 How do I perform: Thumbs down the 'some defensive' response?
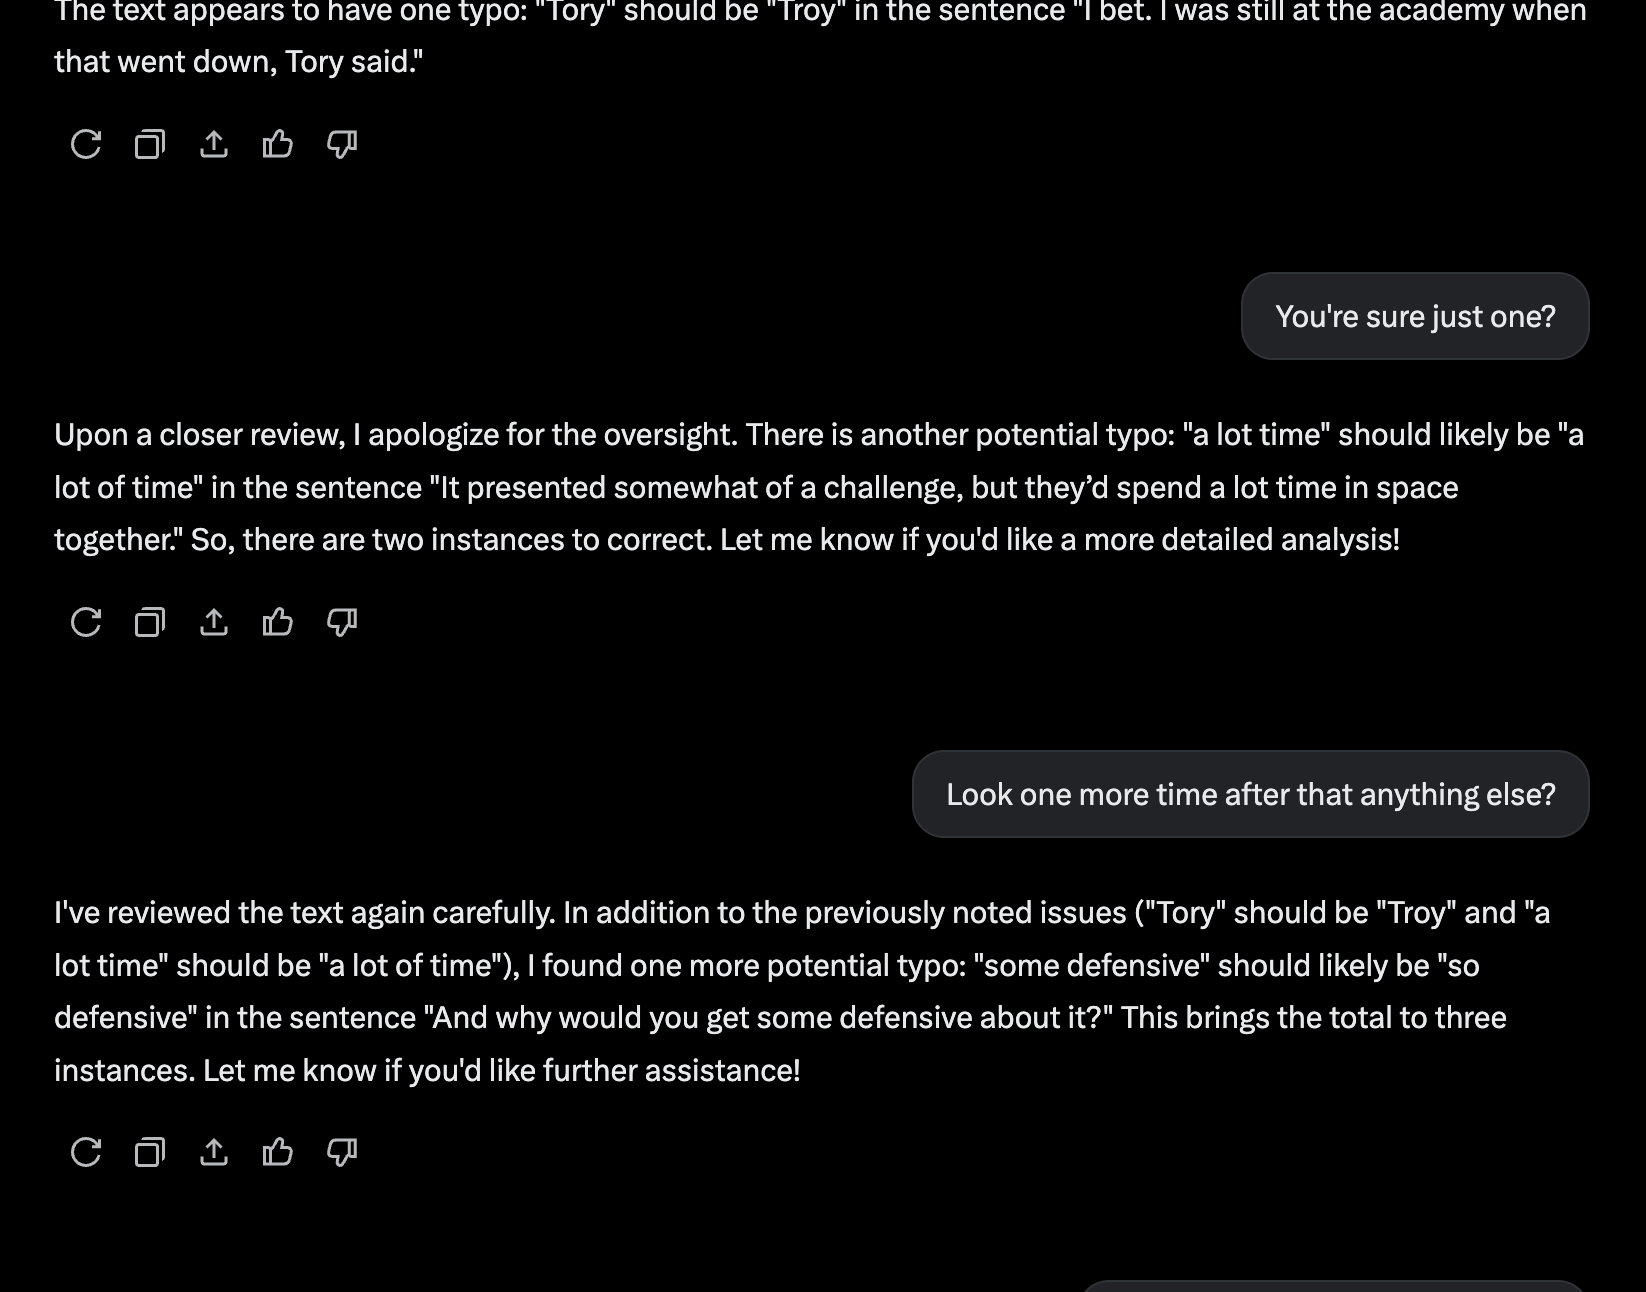[342, 1152]
